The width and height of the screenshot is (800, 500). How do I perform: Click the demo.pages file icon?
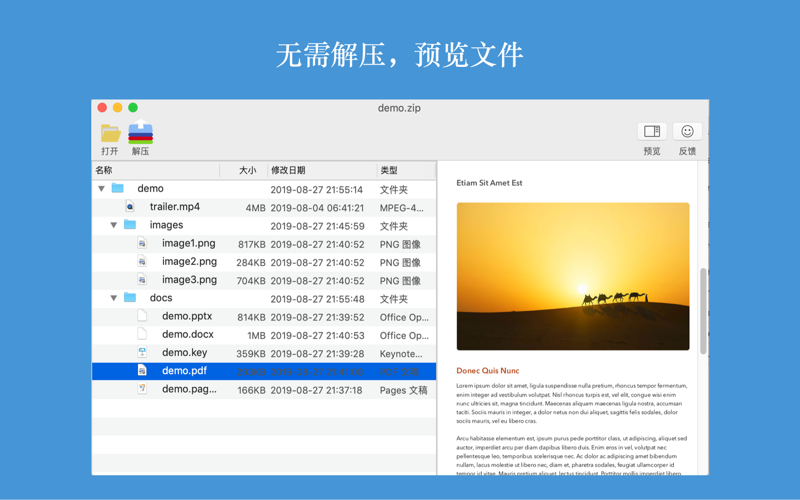pyautogui.click(x=142, y=389)
